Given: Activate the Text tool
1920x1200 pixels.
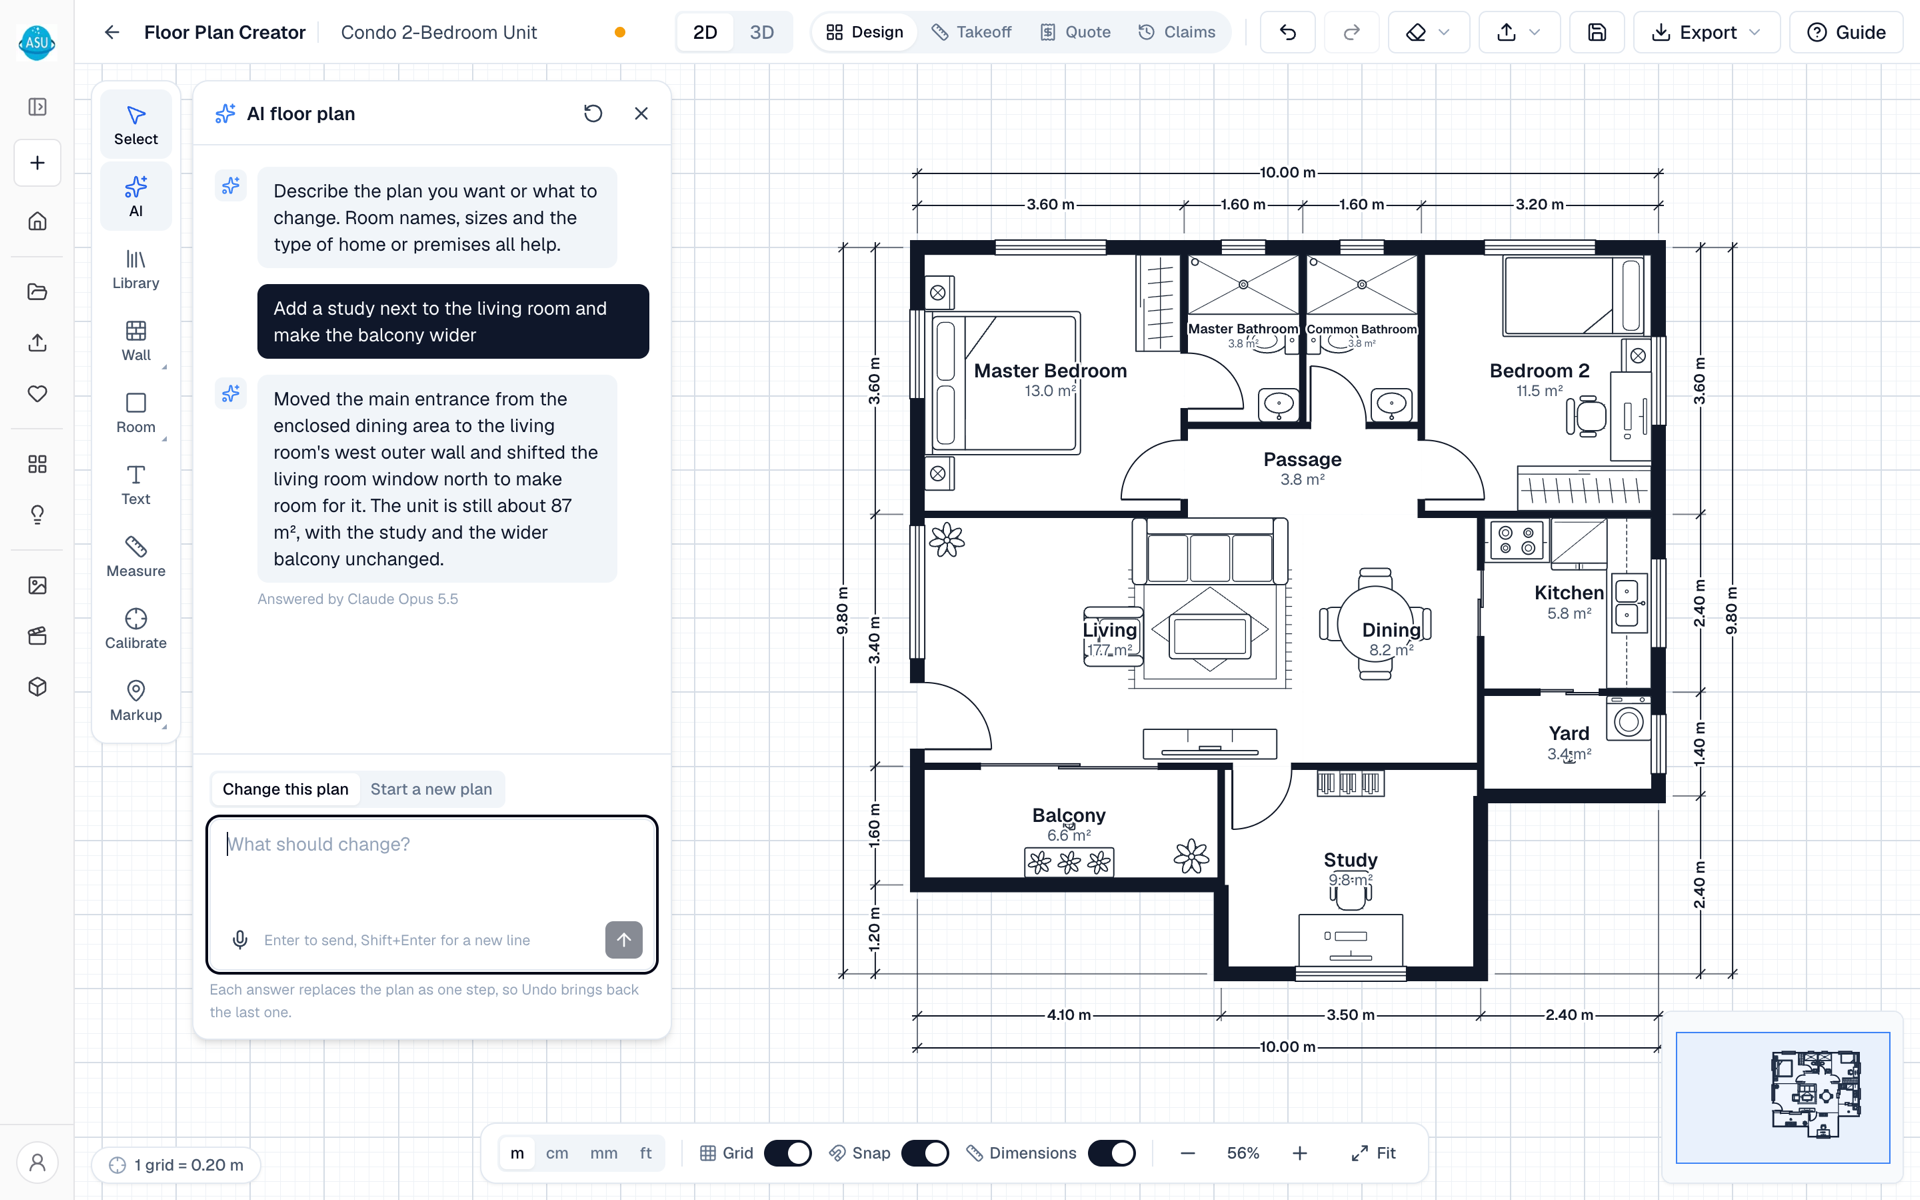Looking at the screenshot, I should click(136, 485).
